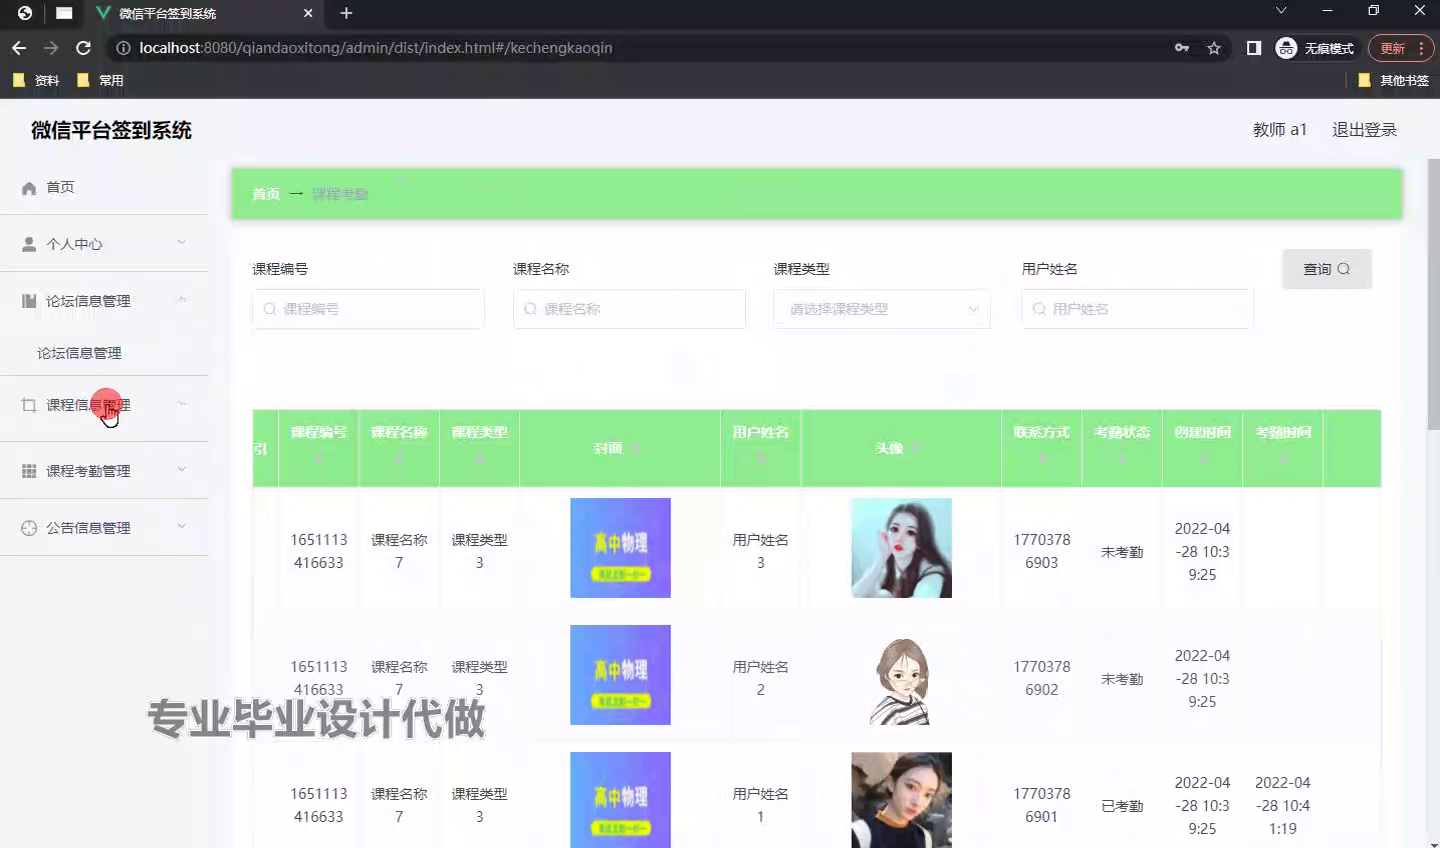The image size is (1440, 848).
Task: Click the search icon inside 用户姓名 field
Action: click(1040, 309)
